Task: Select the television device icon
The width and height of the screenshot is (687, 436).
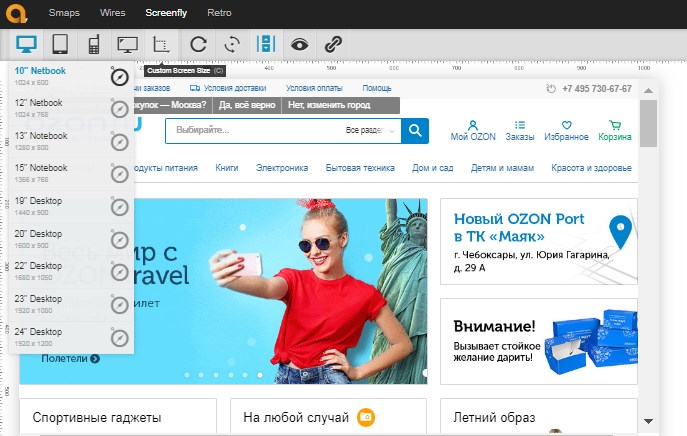Action: click(x=127, y=44)
